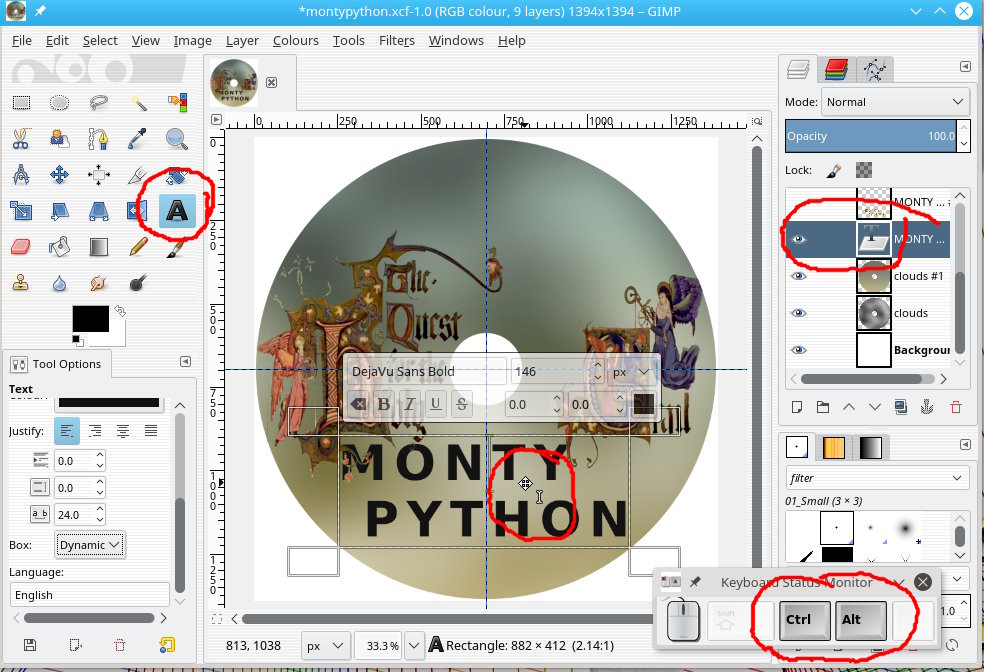Screen dimensions: 984x672
Task: Select the Bucket Fill tool
Action: tap(60, 246)
